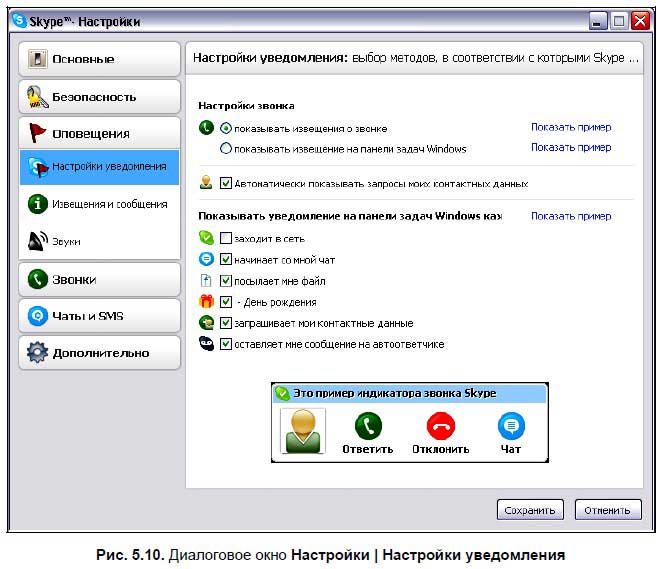Click contact icon beside Автоматически показывать запросы

206,183
